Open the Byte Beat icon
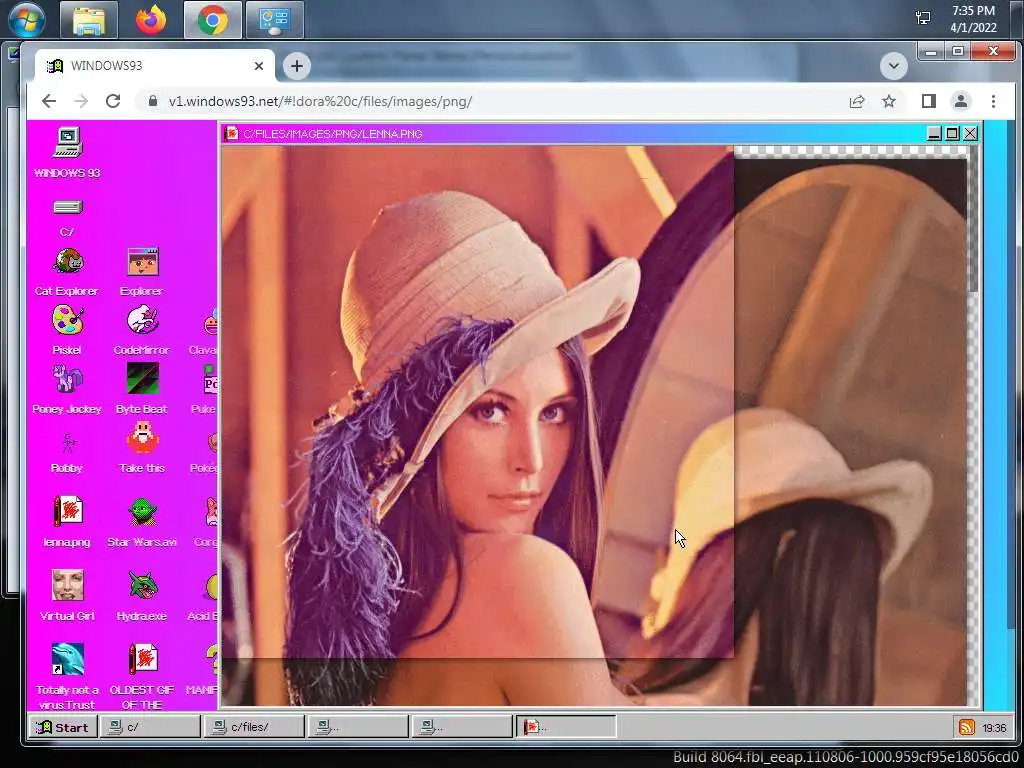This screenshot has height=768, width=1024. (x=142, y=389)
